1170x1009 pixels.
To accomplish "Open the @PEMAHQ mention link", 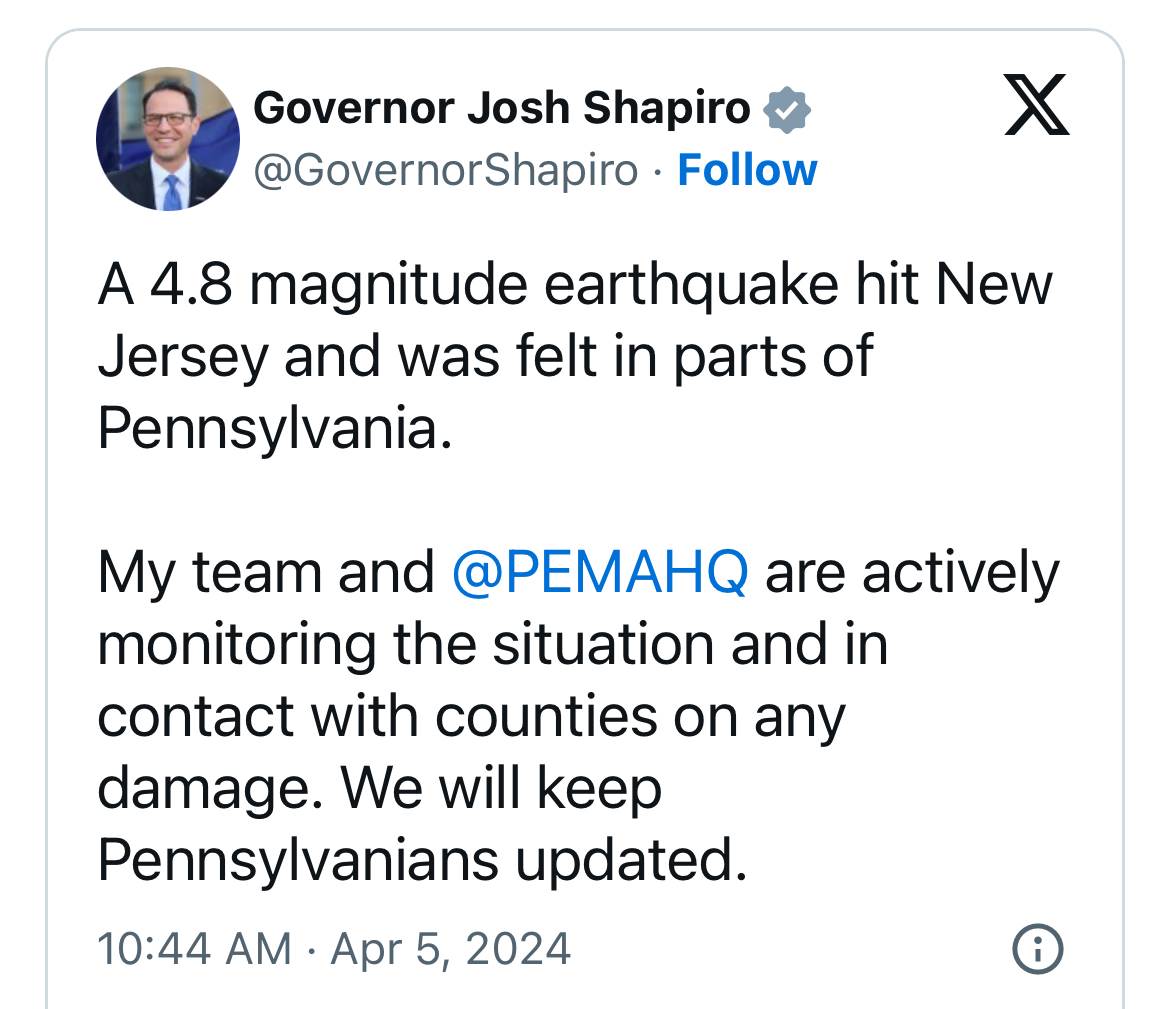I will click(x=600, y=573).
